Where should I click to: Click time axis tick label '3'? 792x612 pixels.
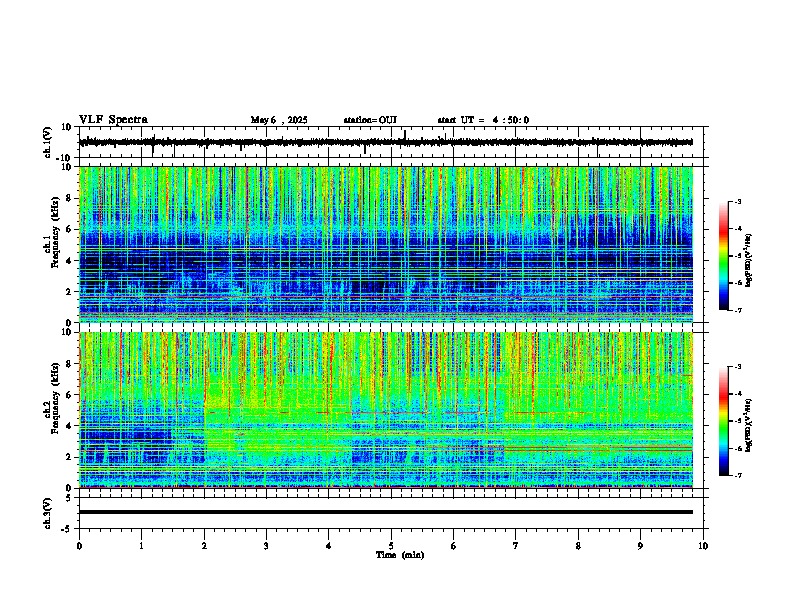tap(266, 546)
